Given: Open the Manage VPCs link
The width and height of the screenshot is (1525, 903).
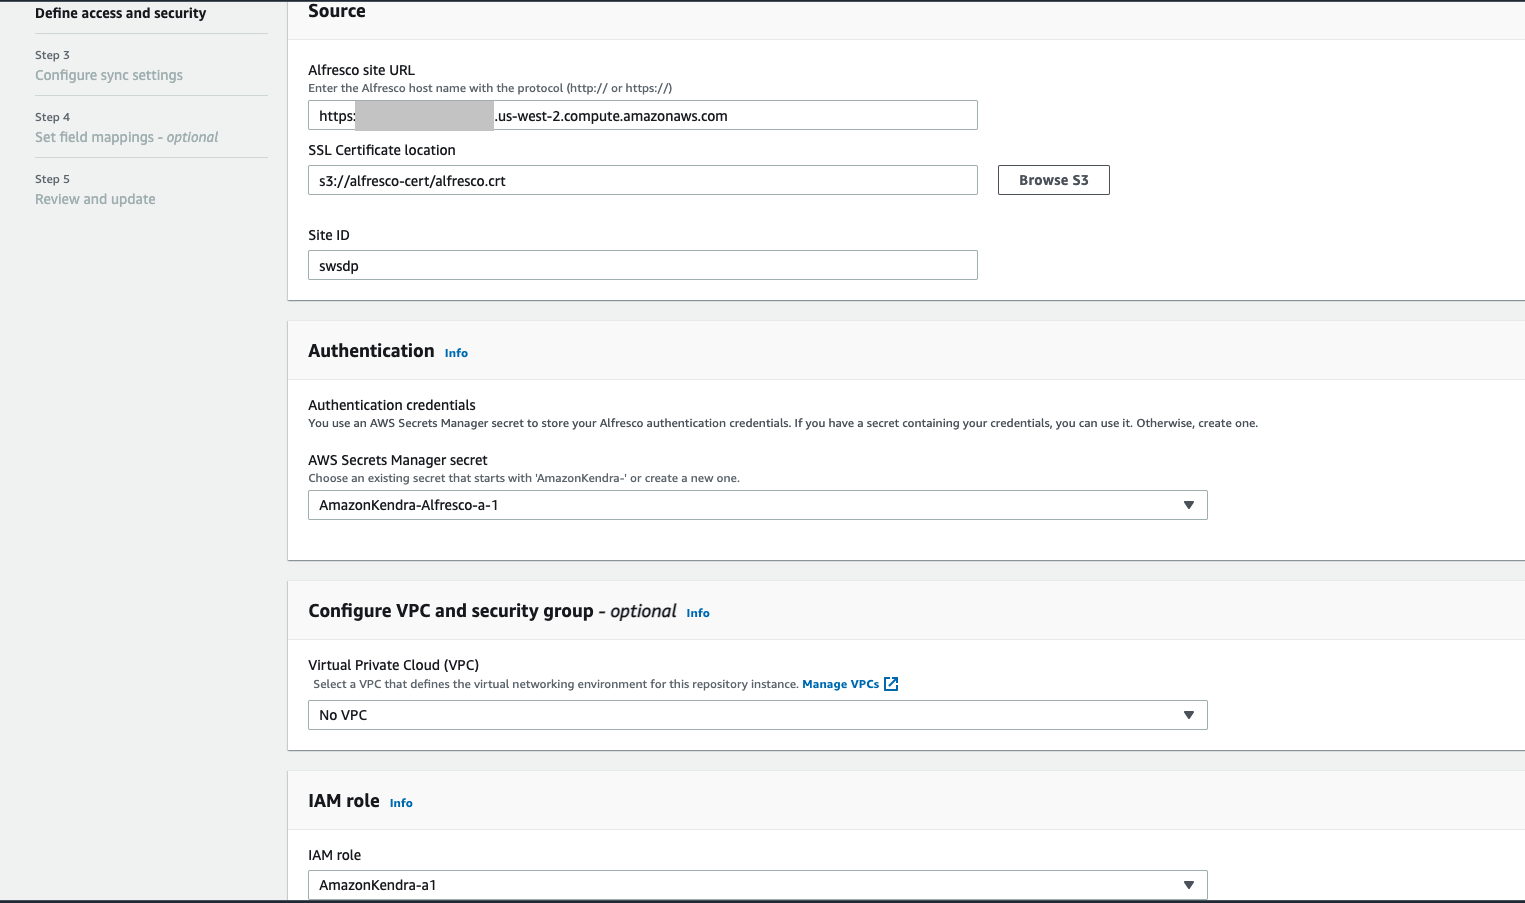Looking at the screenshot, I should coord(840,684).
